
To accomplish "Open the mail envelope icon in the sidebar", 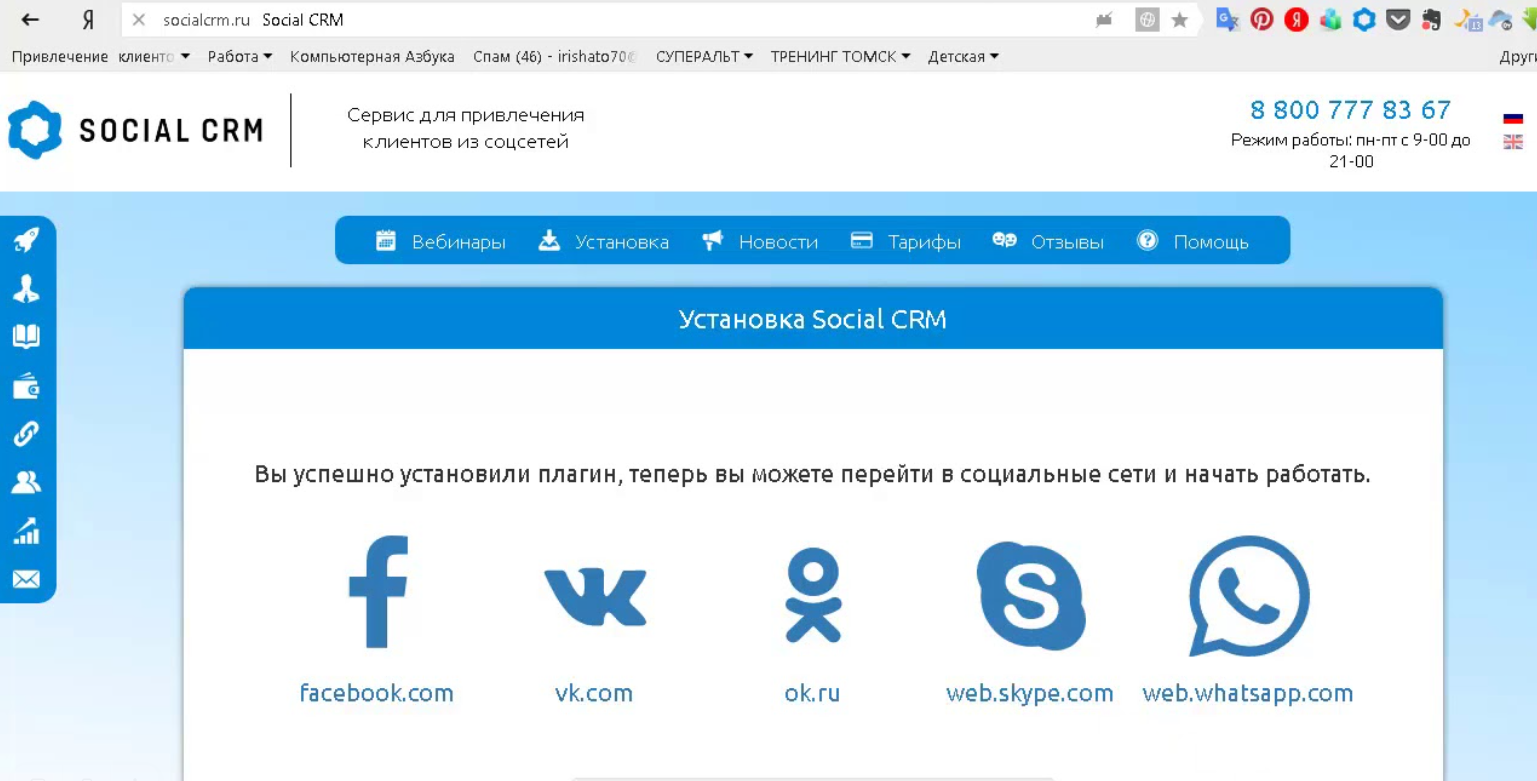I will [x=27, y=579].
